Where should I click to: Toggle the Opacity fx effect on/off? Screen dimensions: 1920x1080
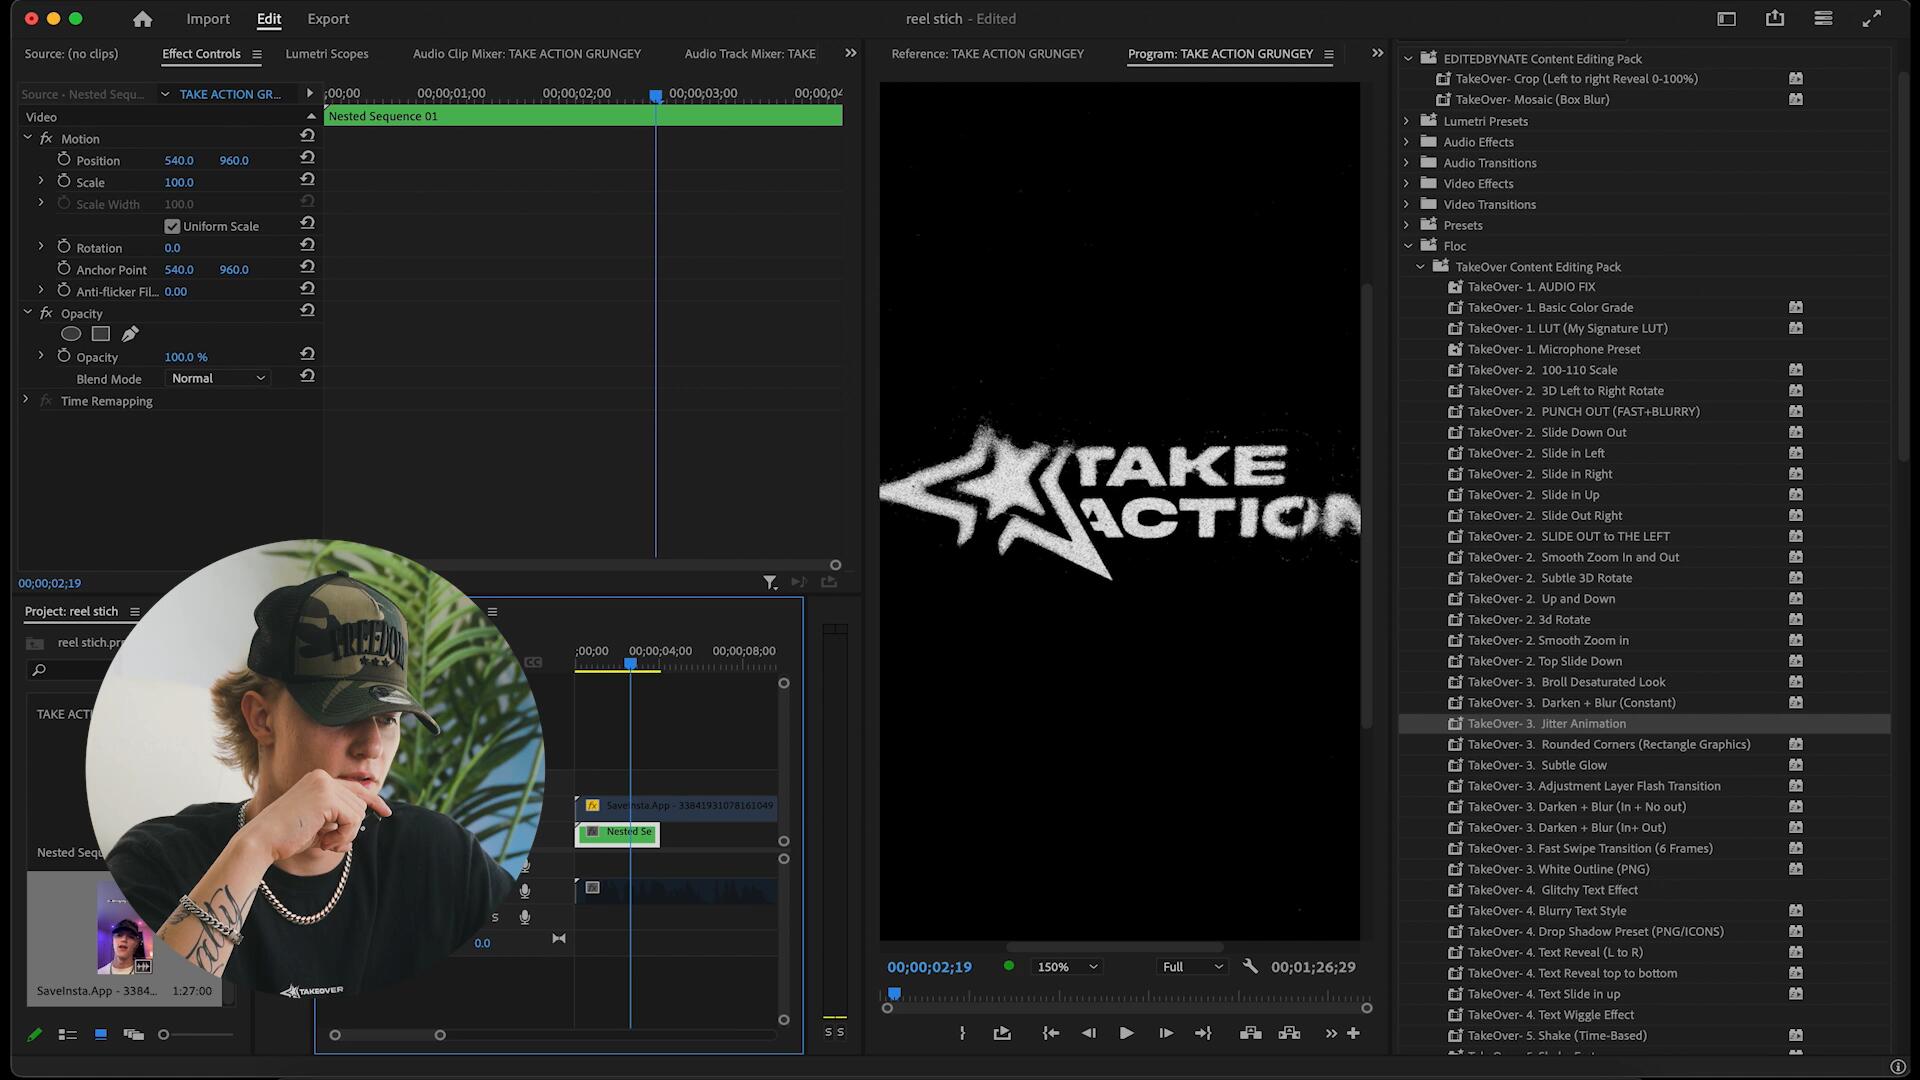[x=46, y=313]
